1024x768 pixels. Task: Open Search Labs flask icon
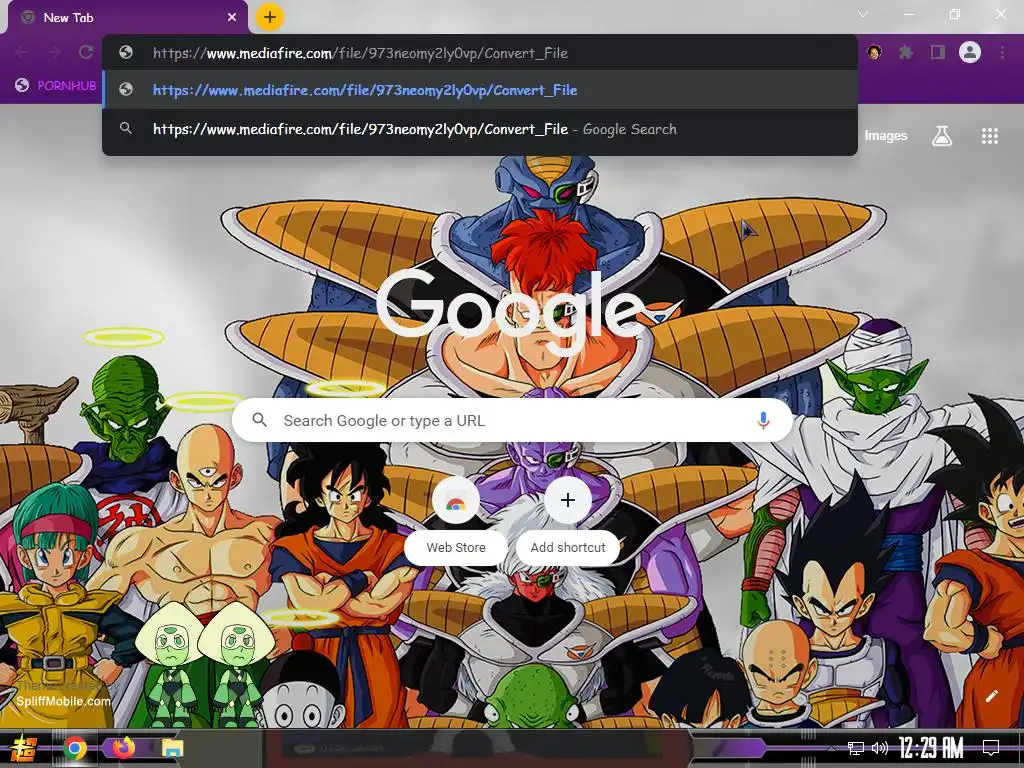(x=942, y=135)
